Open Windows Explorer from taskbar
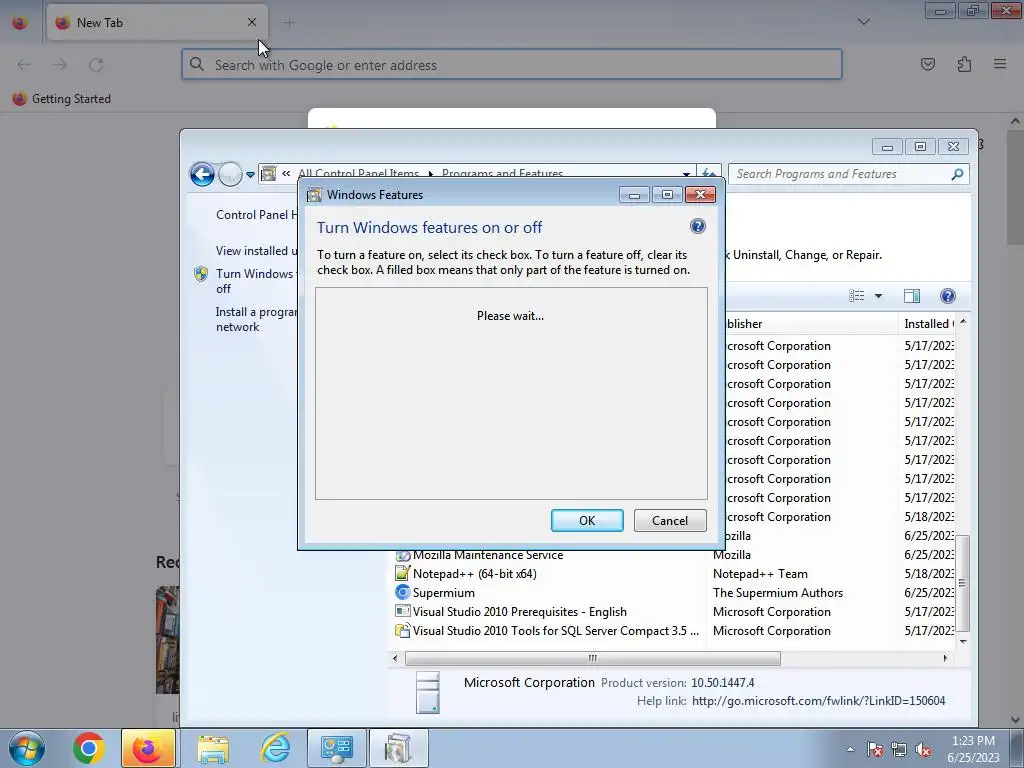The height and width of the screenshot is (768, 1024). (x=213, y=748)
